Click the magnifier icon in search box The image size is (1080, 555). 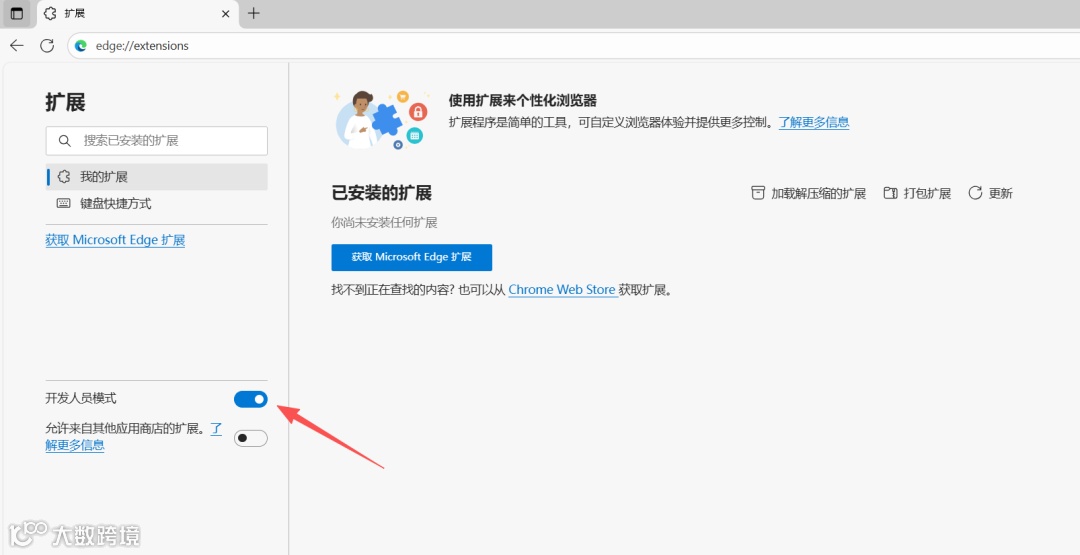65,140
